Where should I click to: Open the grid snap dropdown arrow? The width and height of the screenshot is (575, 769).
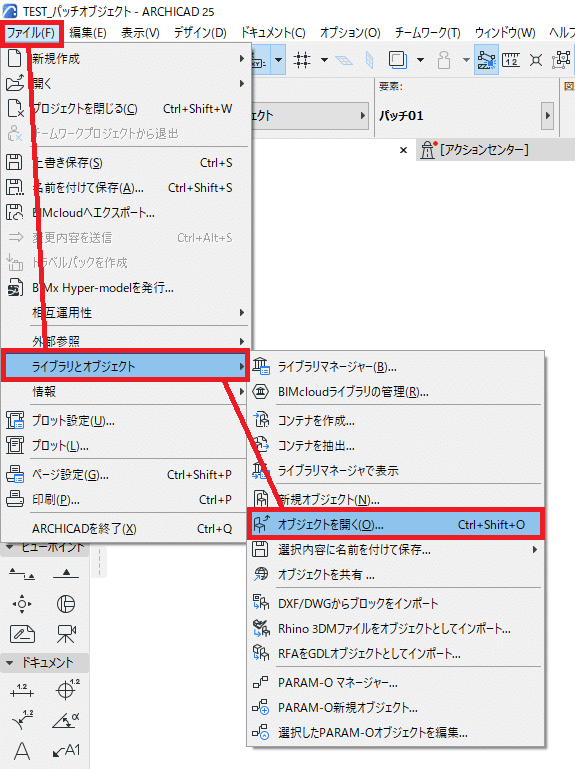(324, 60)
